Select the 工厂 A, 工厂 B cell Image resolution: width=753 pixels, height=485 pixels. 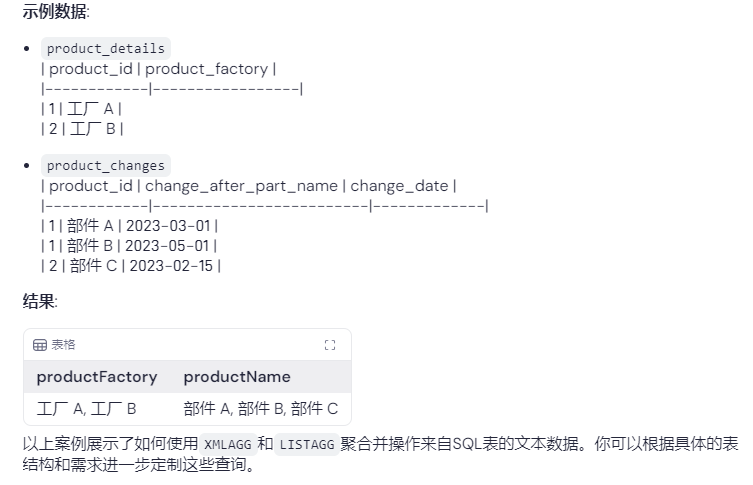click(86, 409)
